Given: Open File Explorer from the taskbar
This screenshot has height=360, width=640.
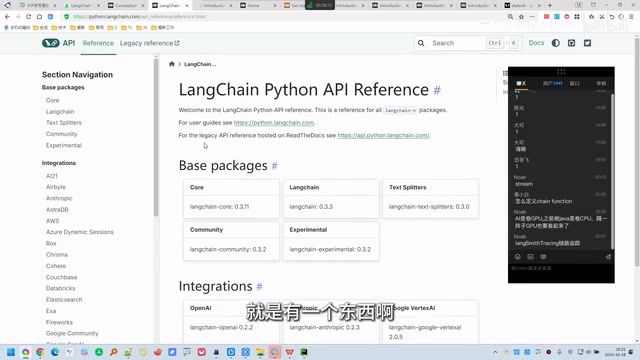Looking at the screenshot, I should click(x=260, y=352).
